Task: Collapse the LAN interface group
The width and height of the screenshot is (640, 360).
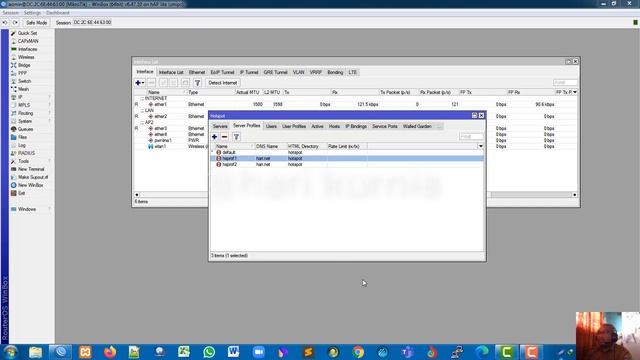Action: pyautogui.click(x=142, y=110)
